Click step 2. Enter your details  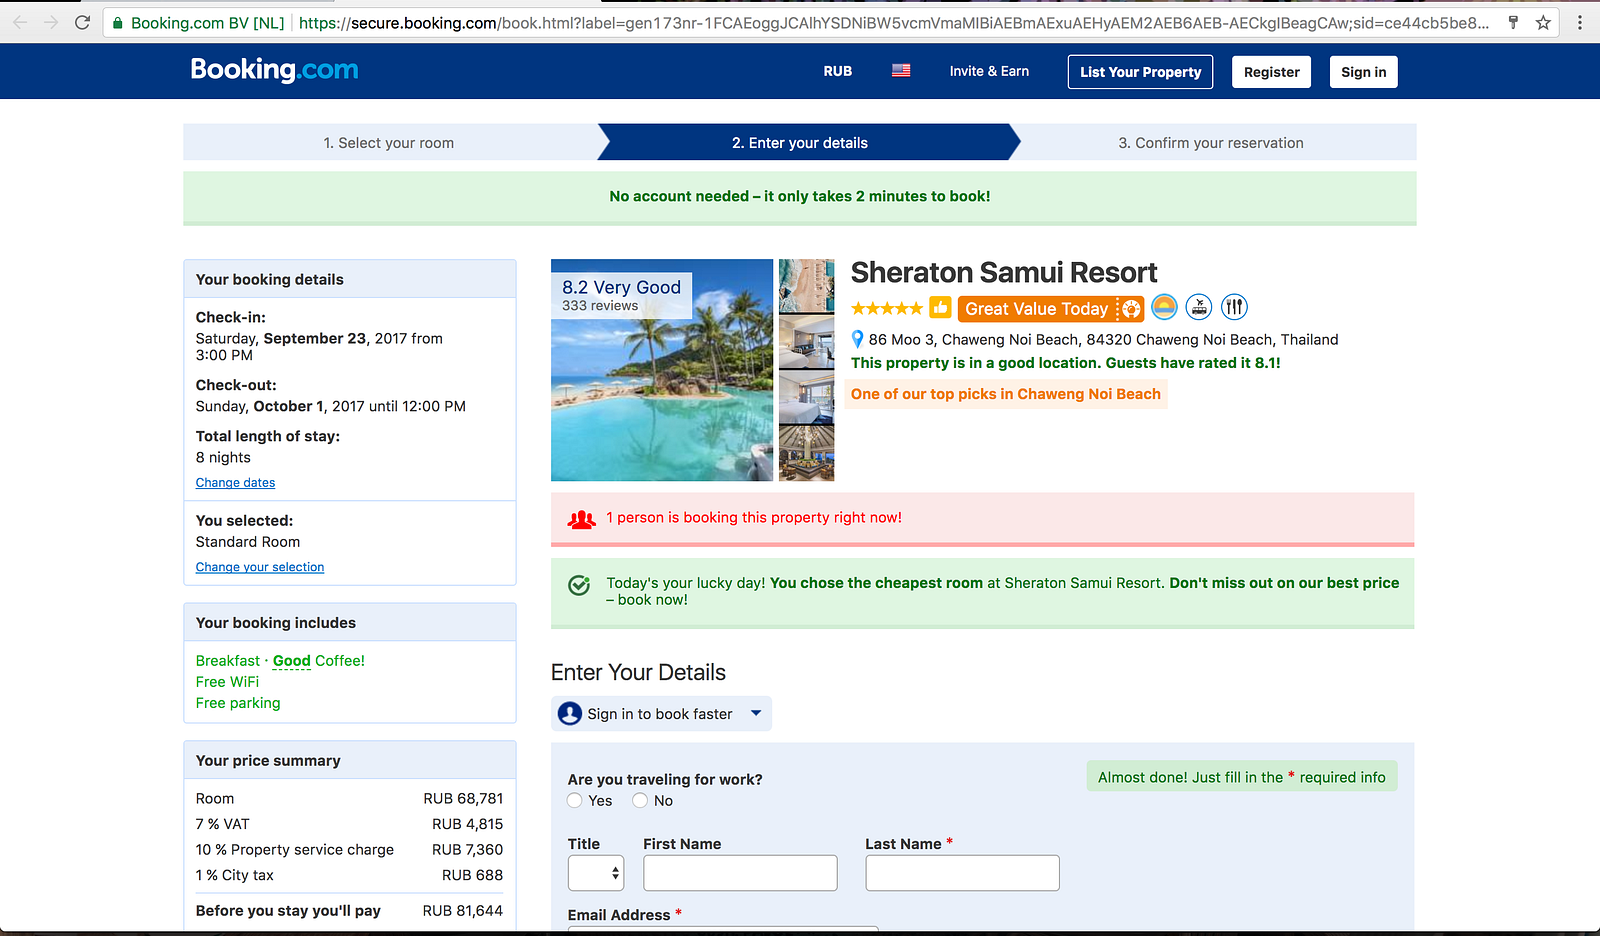click(800, 143)
